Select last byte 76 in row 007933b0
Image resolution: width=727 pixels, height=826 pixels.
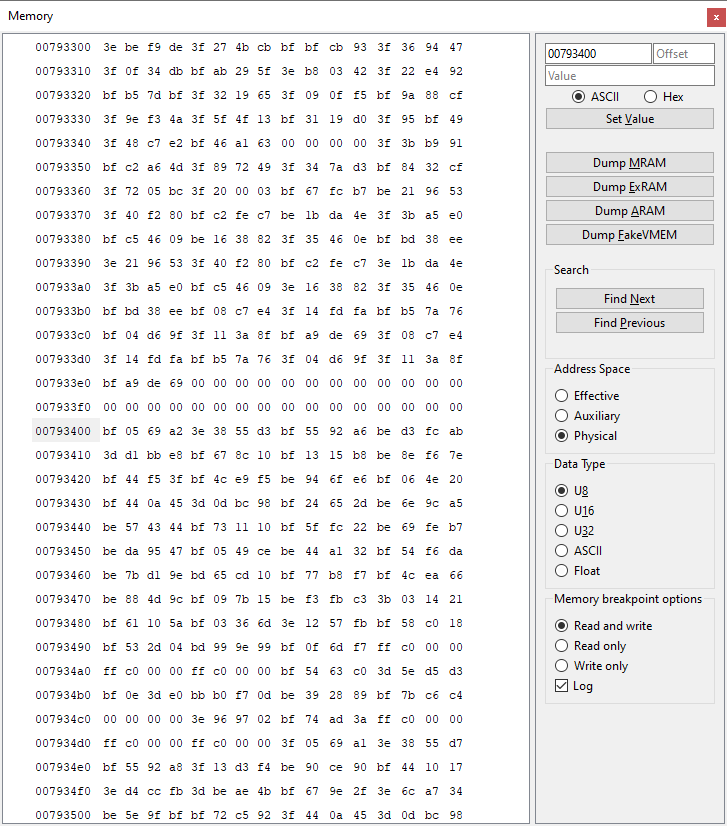[x=456, y=311]
